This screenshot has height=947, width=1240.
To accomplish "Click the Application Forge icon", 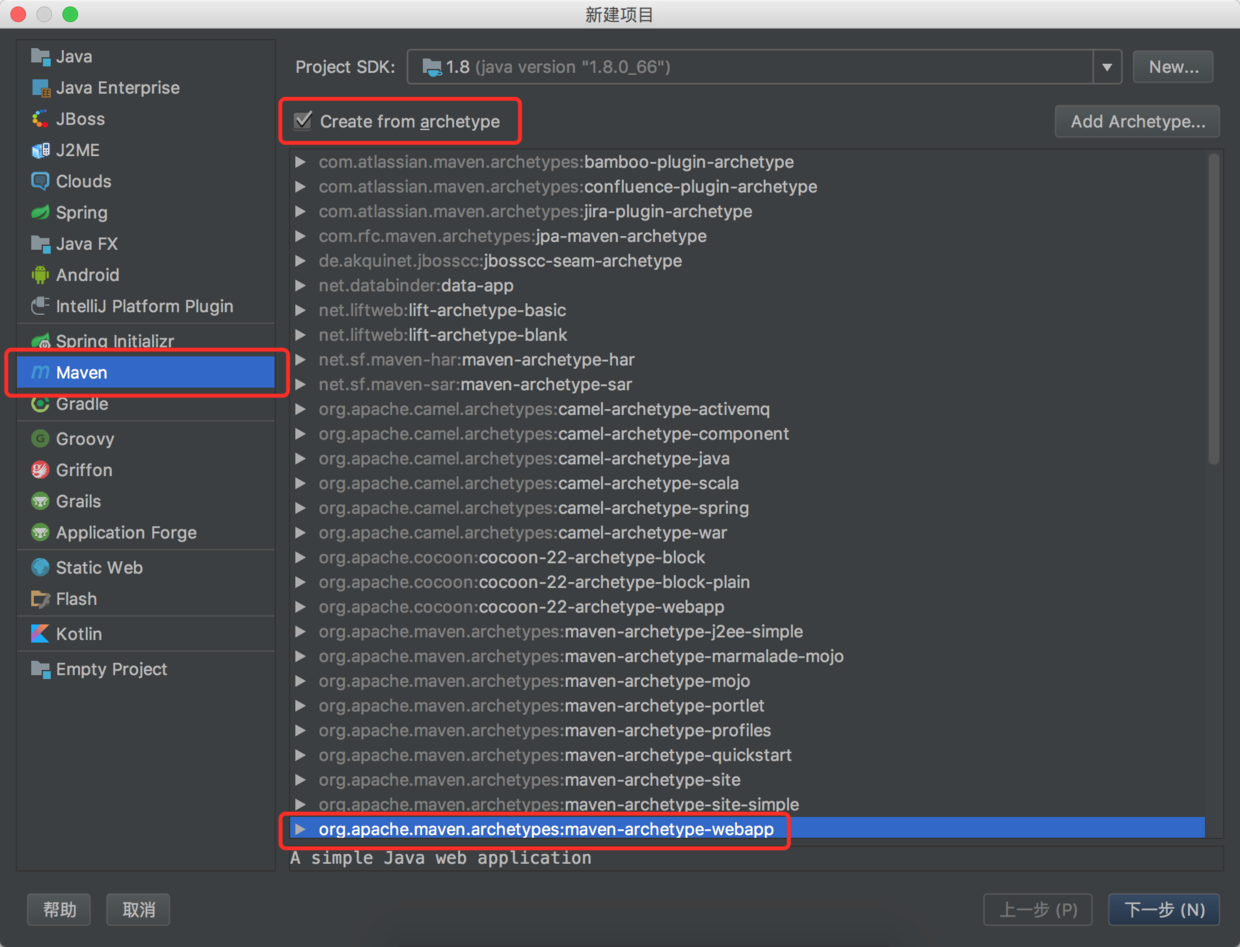I will (x=40, y=533).
